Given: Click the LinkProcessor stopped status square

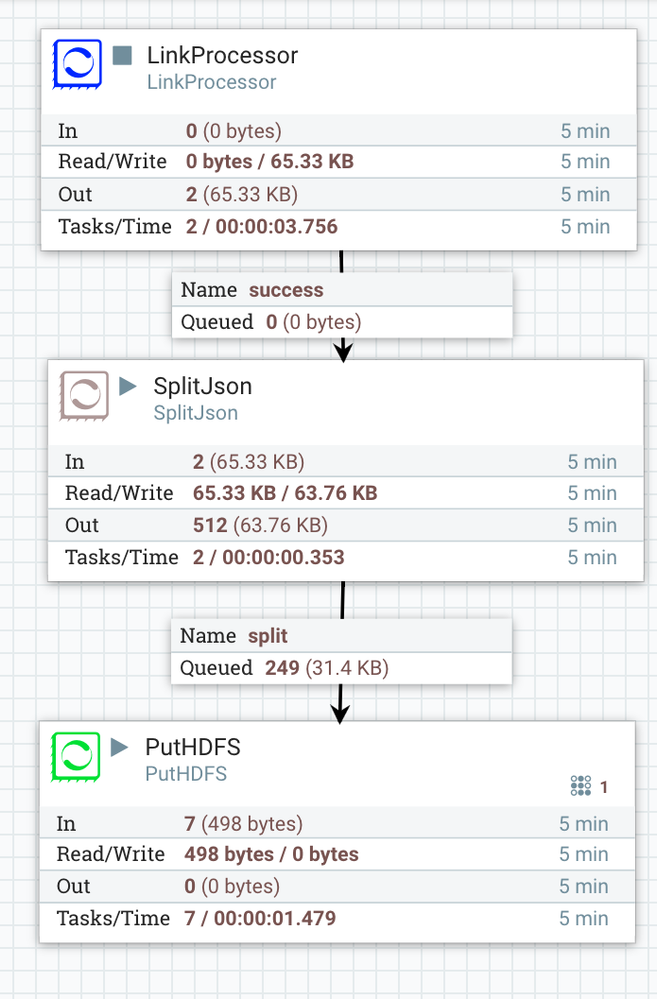Looking at the screenshot, I should click(122, 55).
